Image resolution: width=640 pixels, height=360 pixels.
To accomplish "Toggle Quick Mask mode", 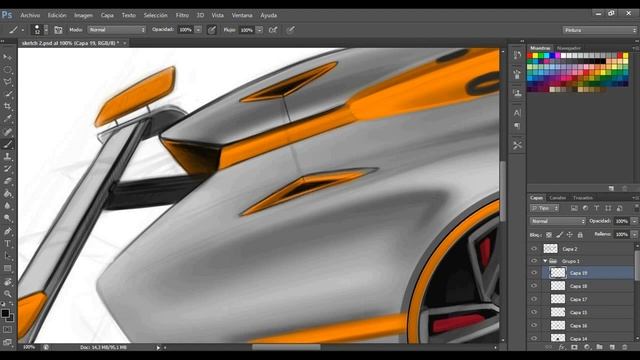I will (x=7, y=329).
